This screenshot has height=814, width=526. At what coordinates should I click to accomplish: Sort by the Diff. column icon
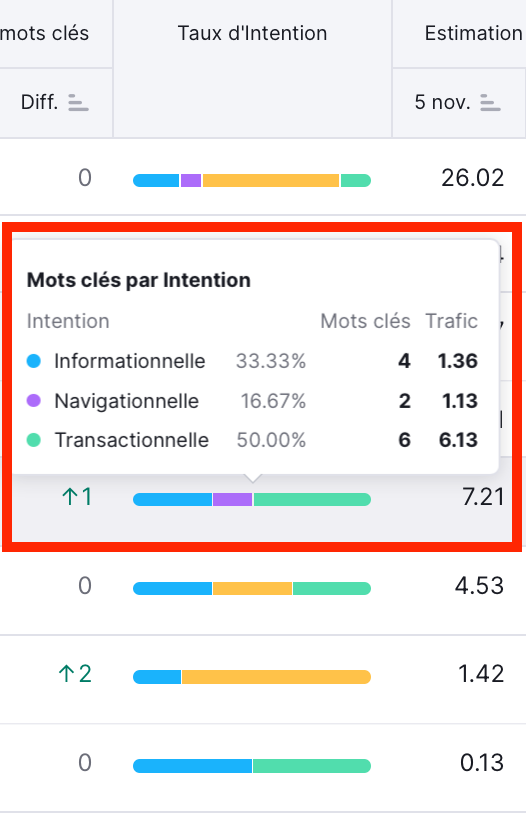click(x=78, y=103)
